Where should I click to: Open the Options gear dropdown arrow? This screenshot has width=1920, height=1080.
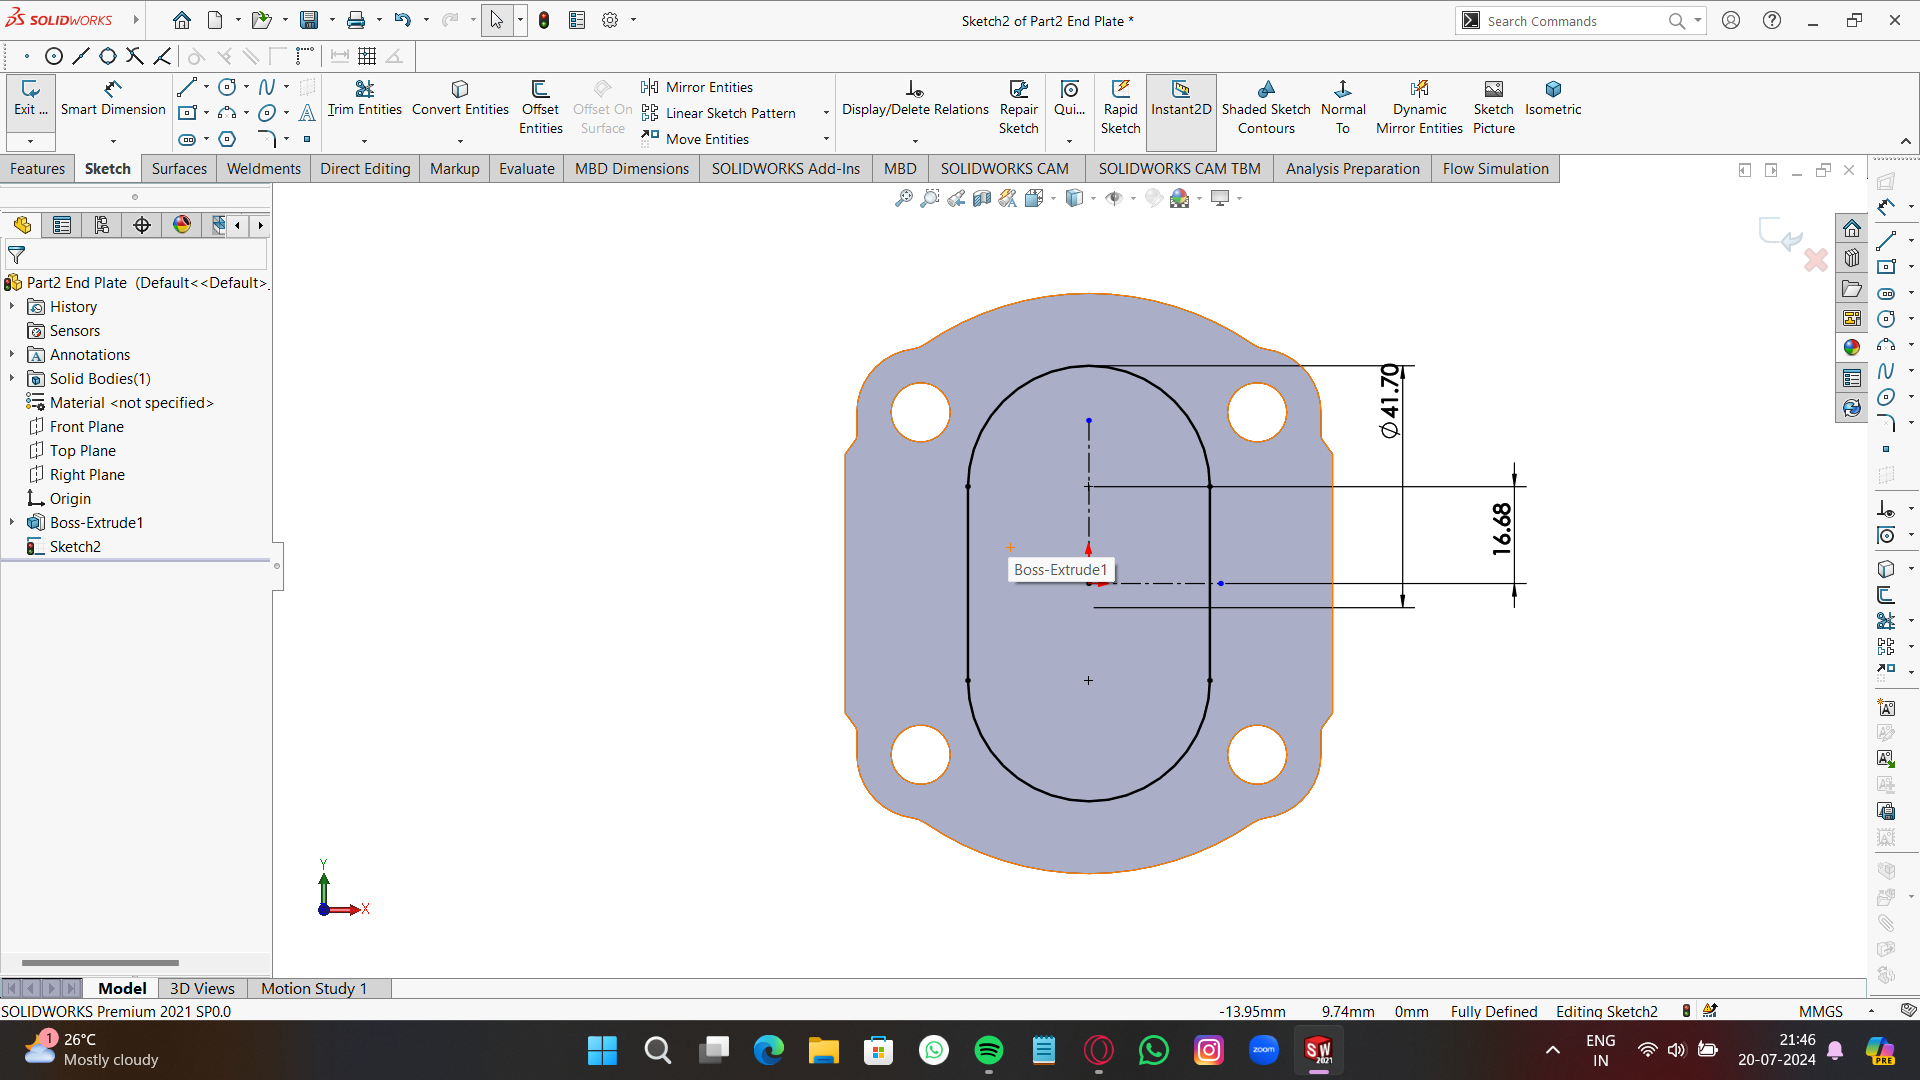point(633,20)
